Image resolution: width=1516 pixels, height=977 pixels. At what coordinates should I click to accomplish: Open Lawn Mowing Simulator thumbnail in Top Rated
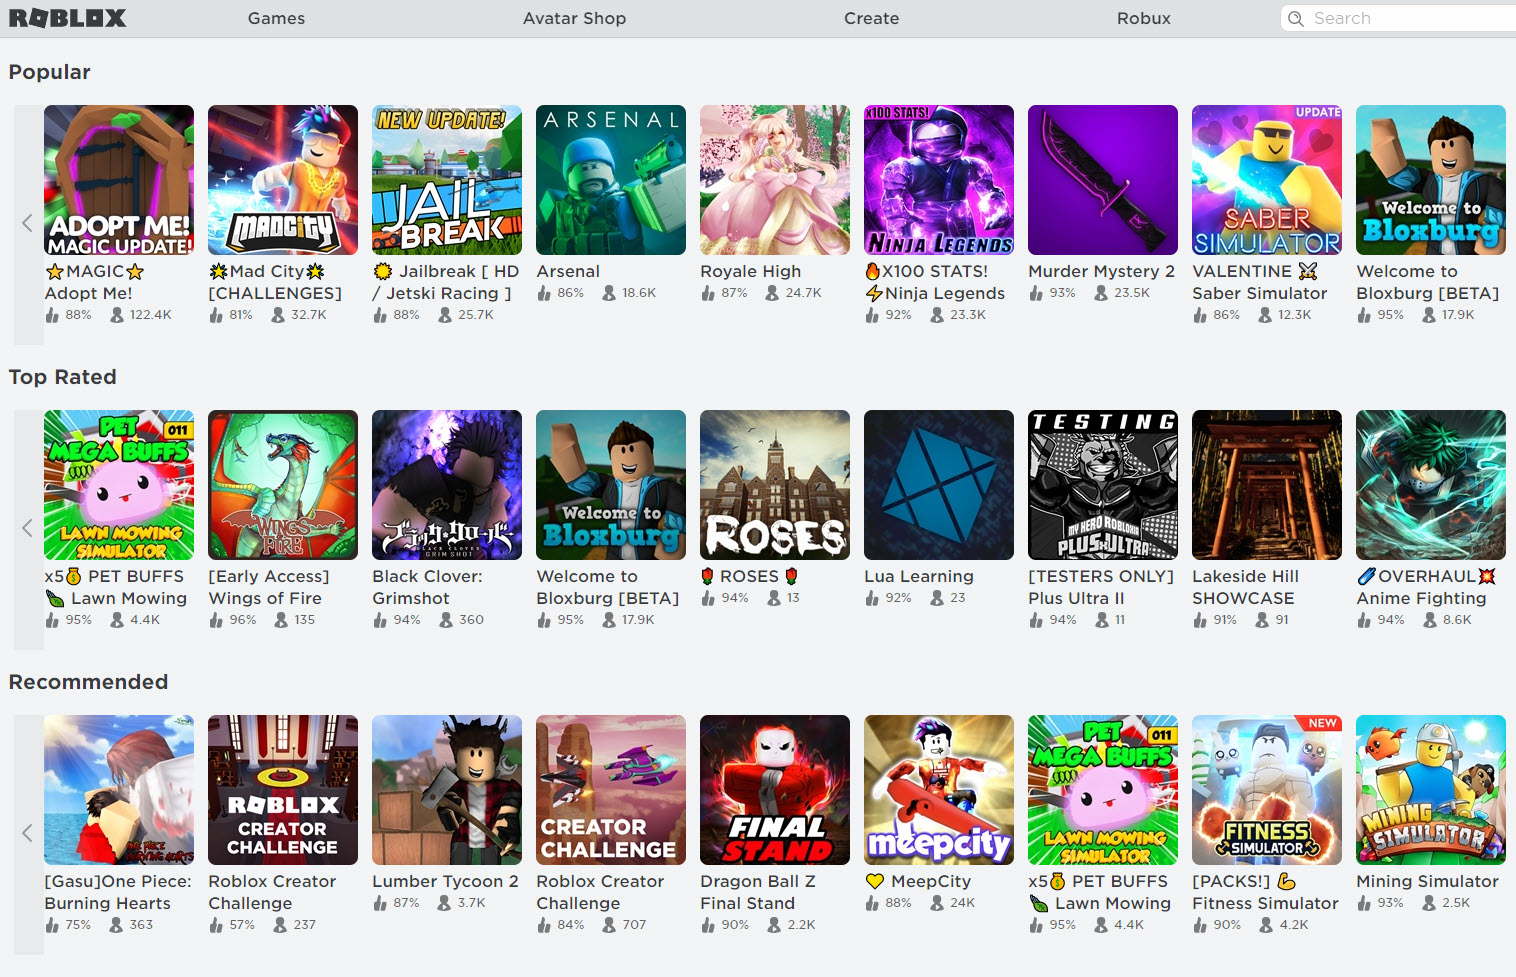point(119,485)
